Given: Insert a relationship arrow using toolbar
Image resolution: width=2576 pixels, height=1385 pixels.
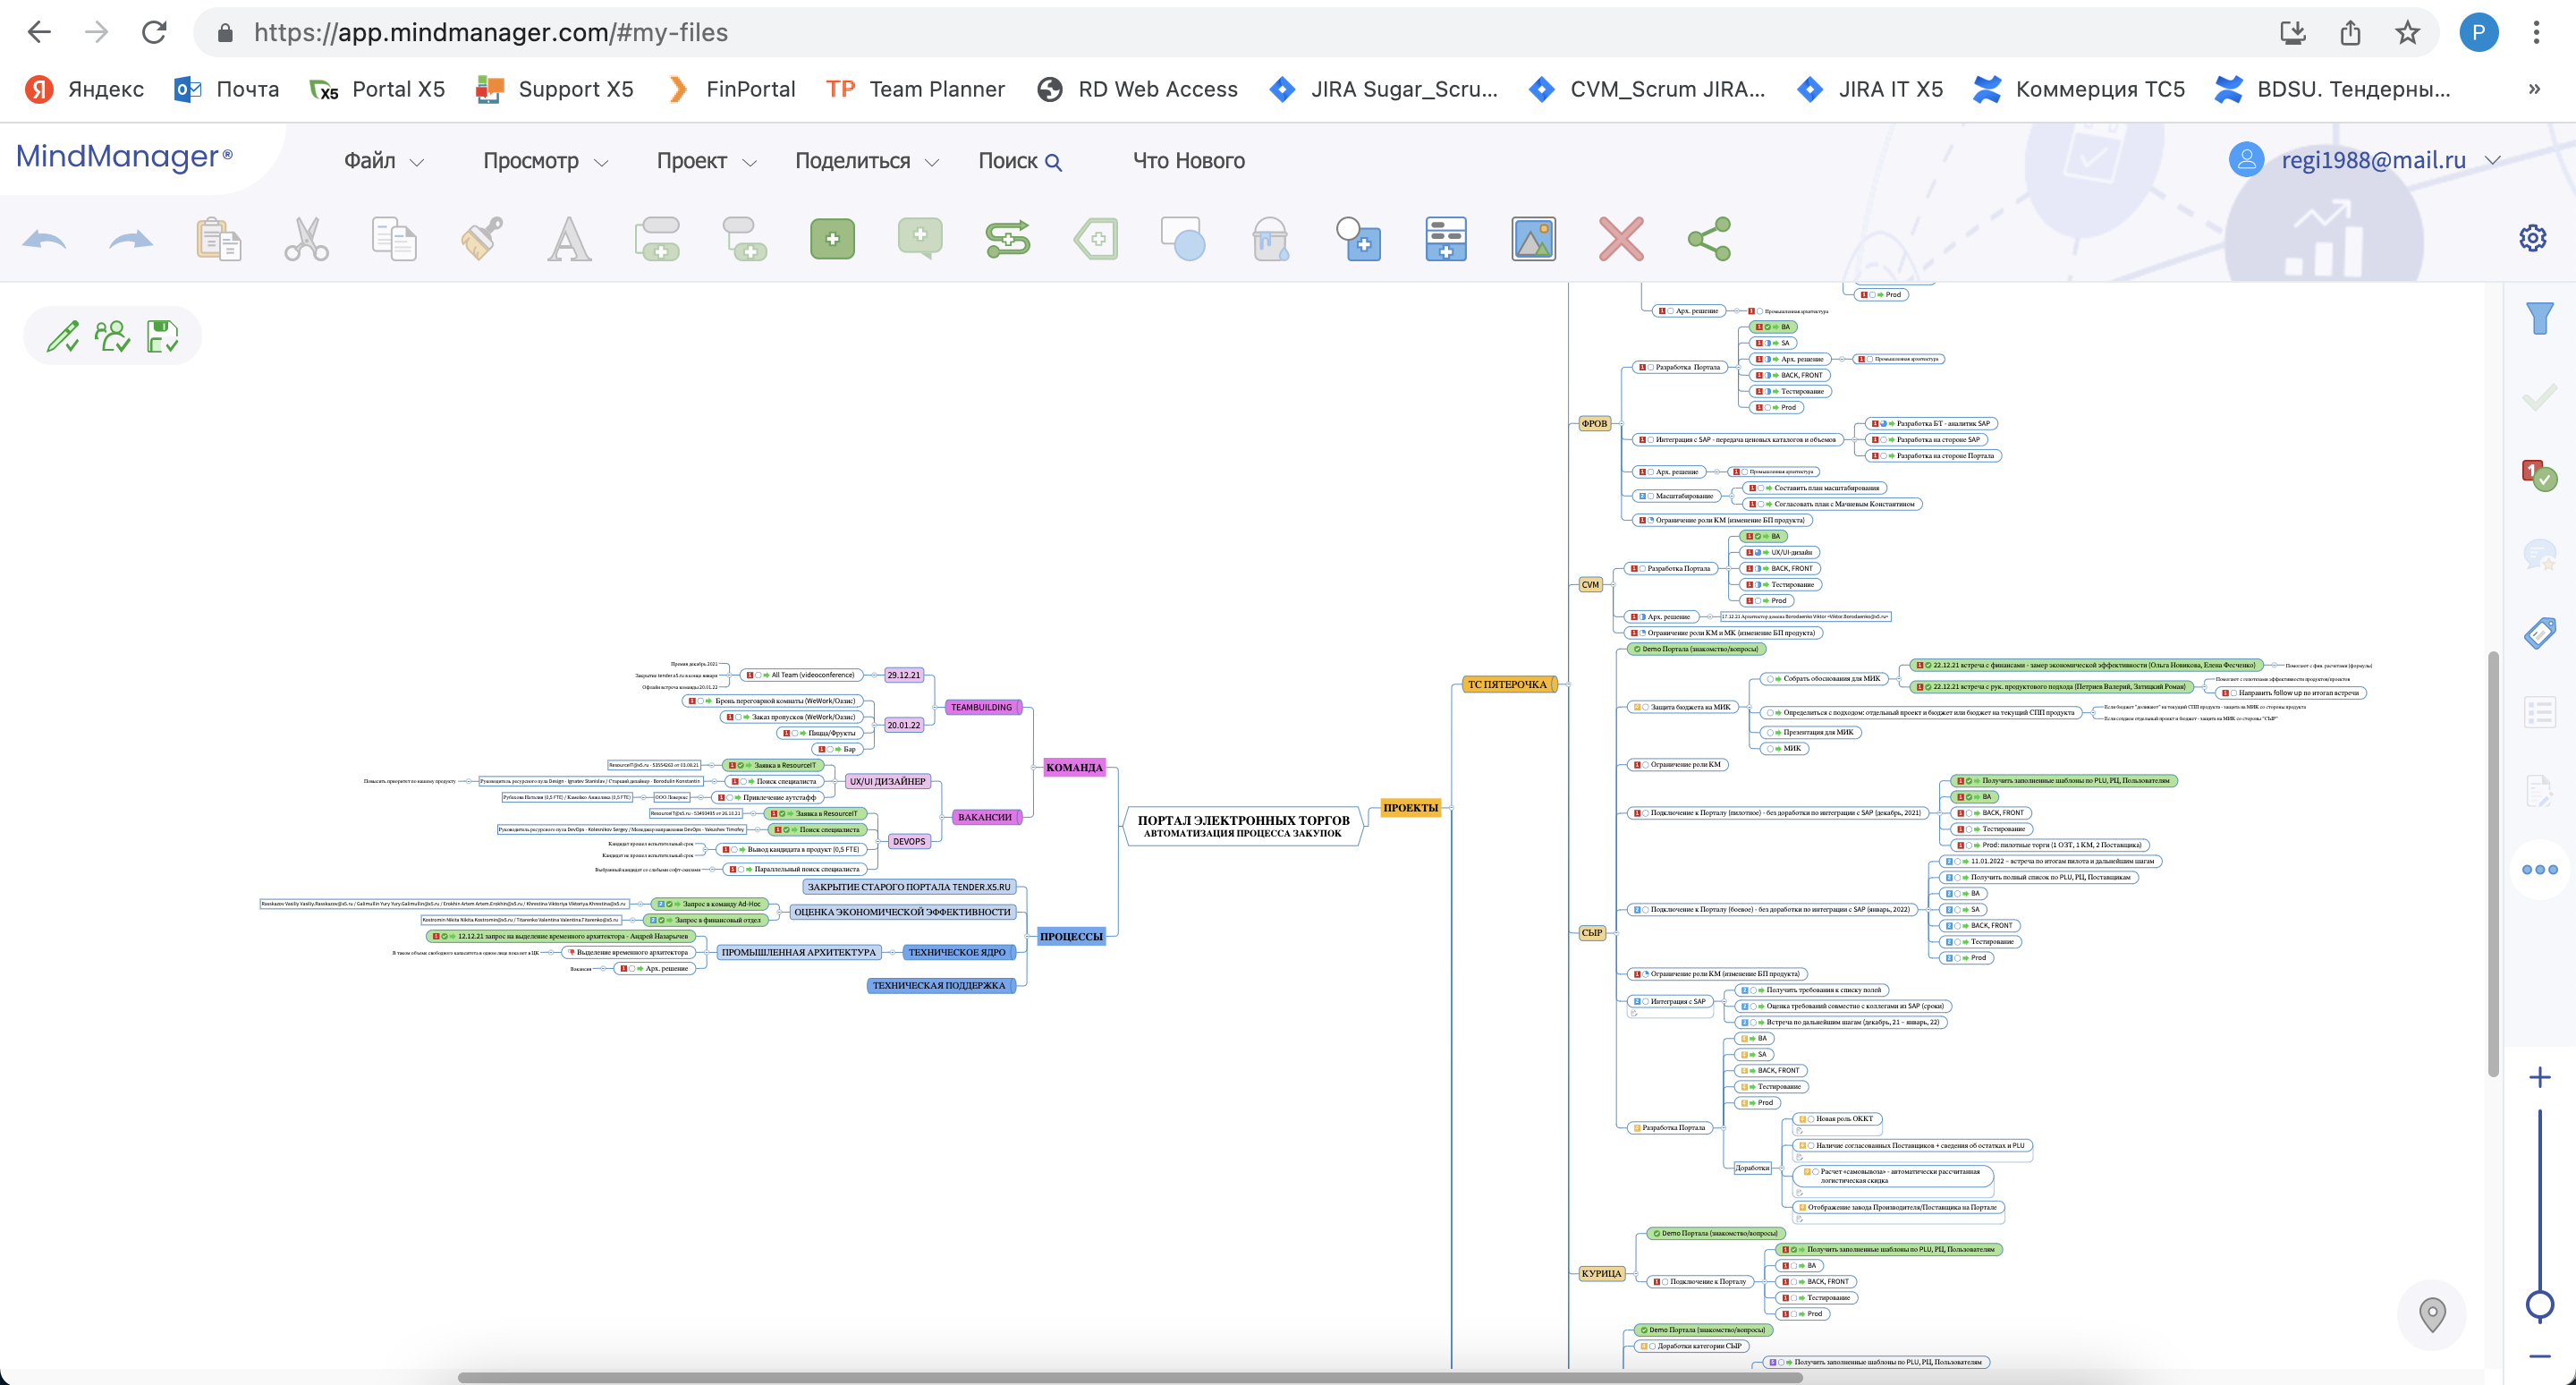Looking at the screenshot, I should 1007,239.
